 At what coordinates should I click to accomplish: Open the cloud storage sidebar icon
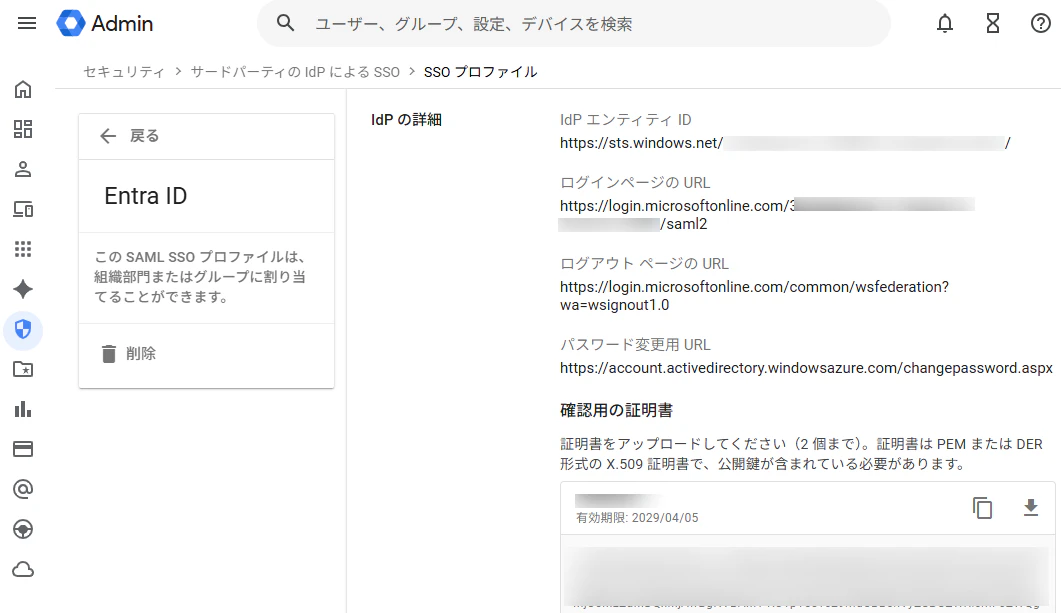[23, 570]
